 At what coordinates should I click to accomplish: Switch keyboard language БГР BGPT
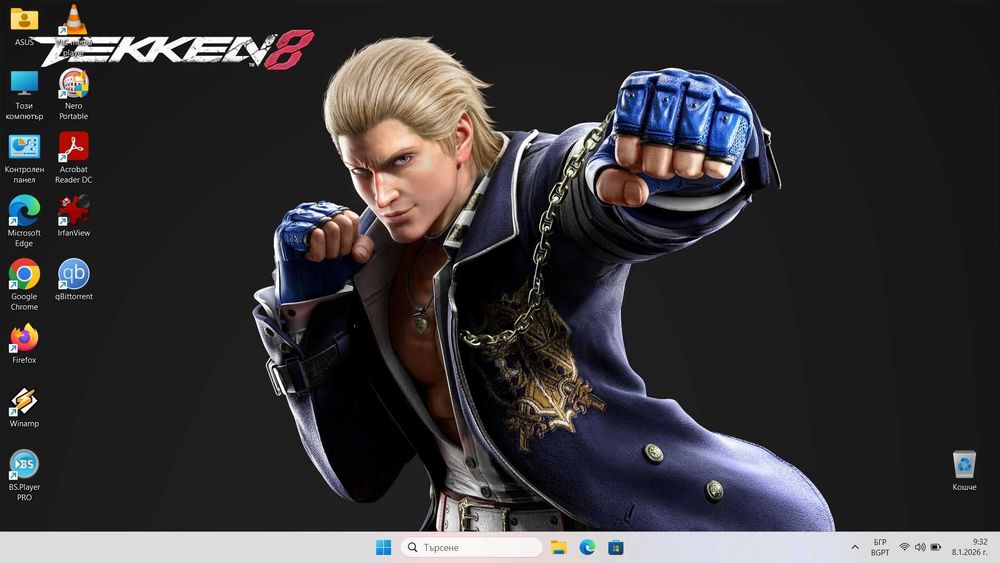(880, 547)
